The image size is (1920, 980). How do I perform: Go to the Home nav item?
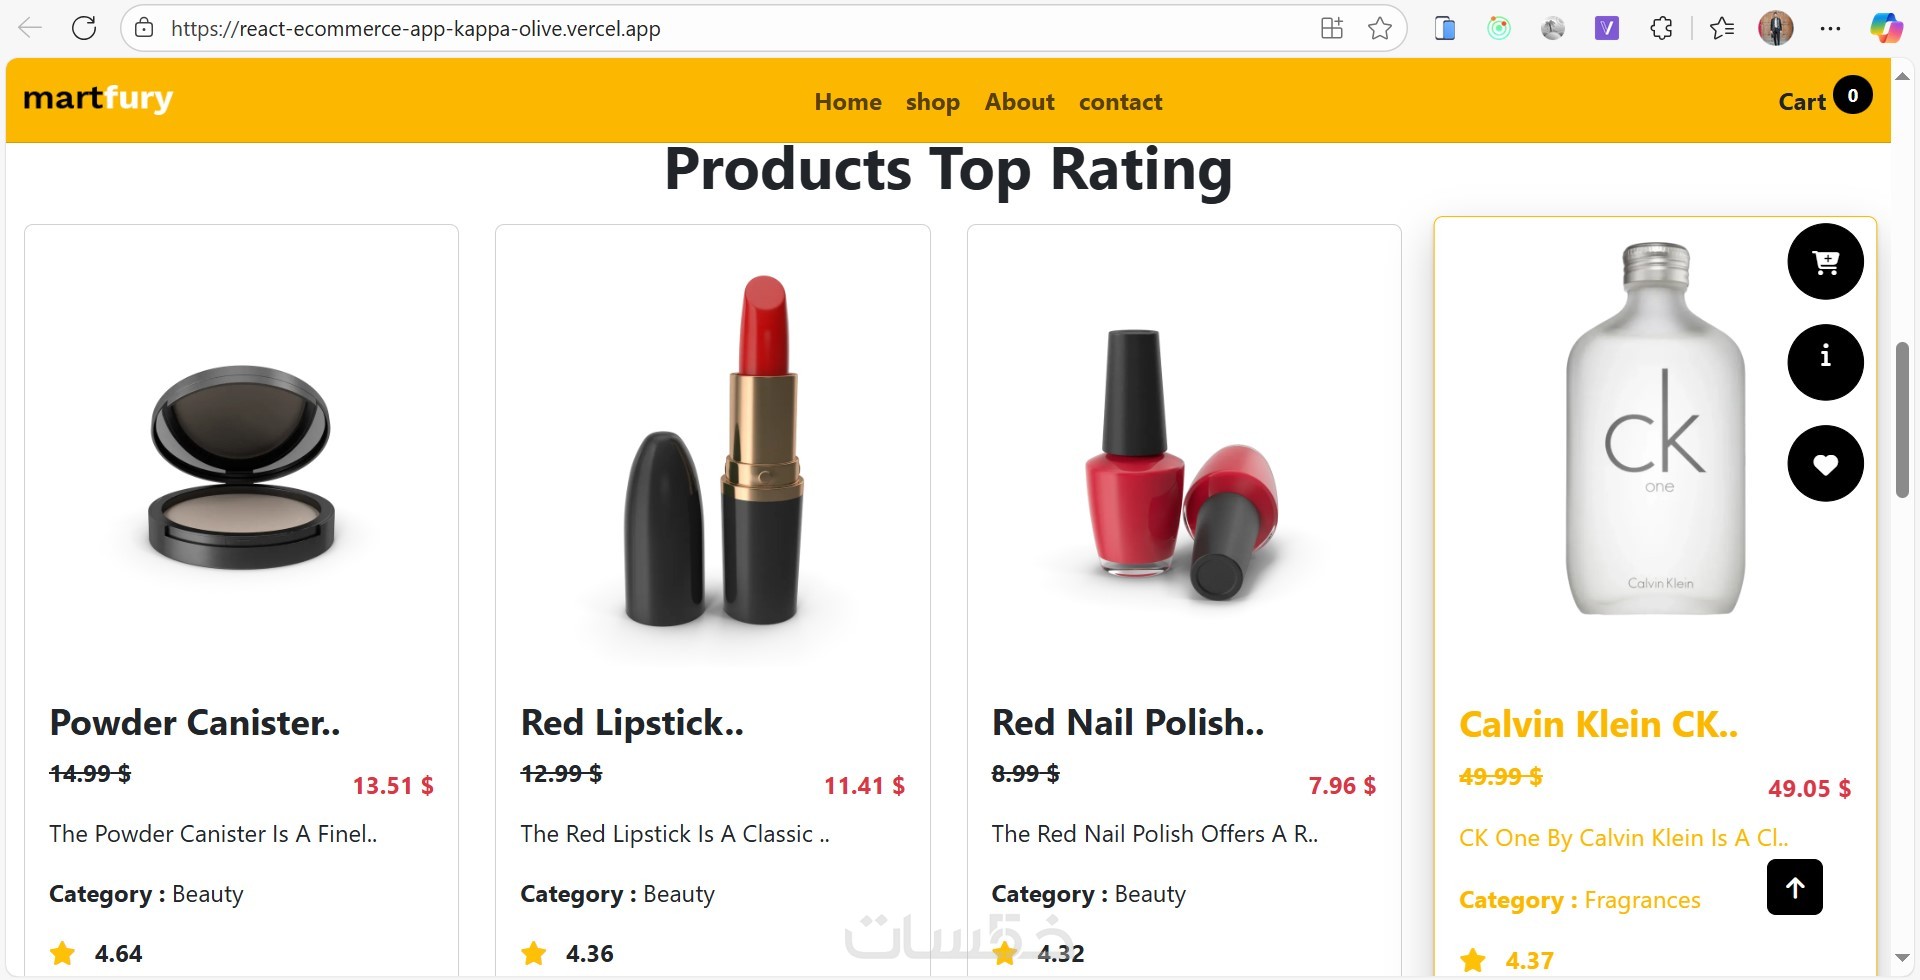coord(848,102)
